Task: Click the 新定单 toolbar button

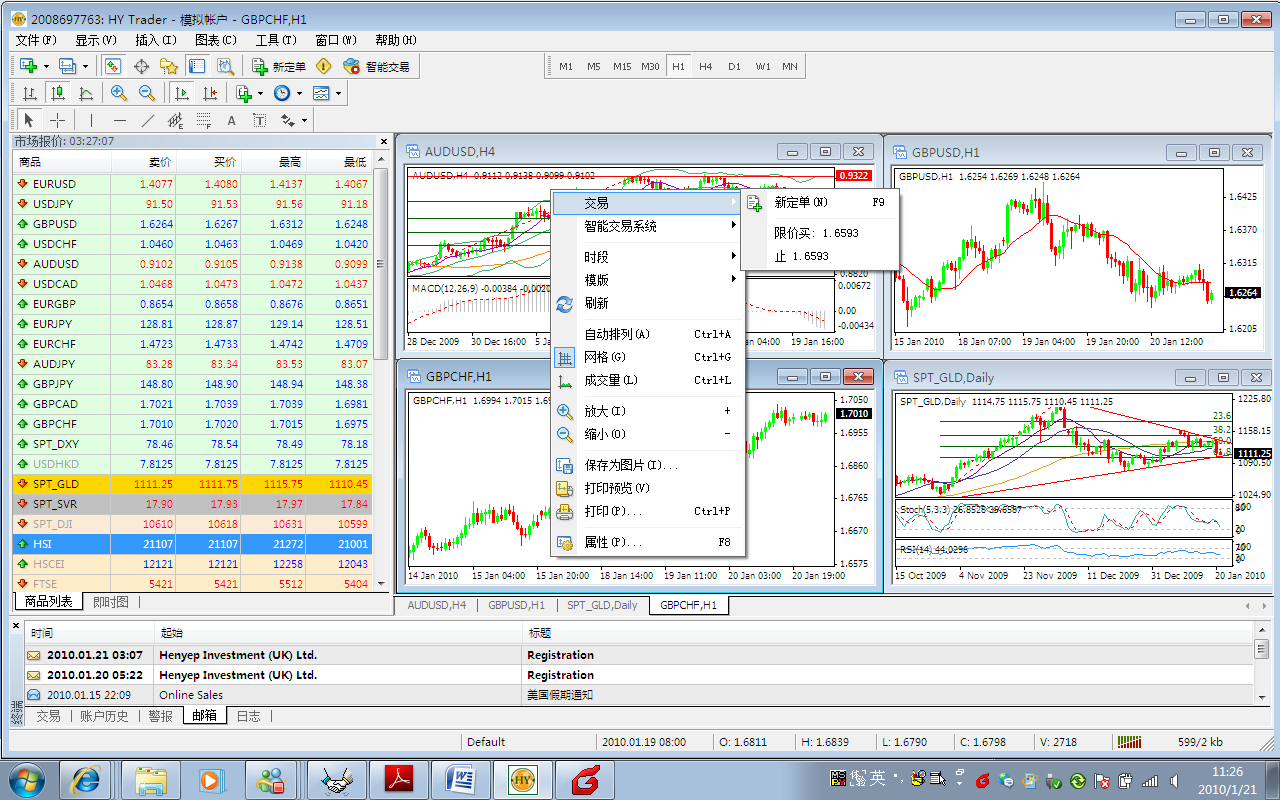Action: click(279, 66)
